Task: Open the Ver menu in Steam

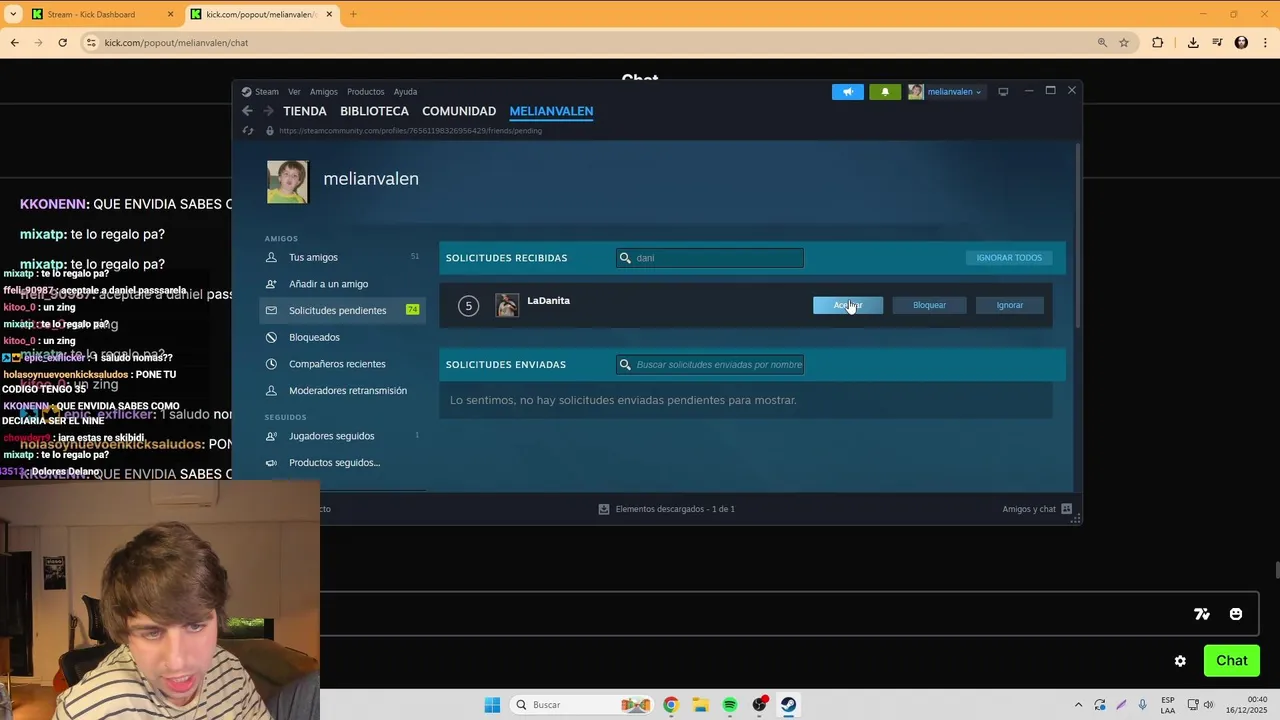Action: pos(294,92)
